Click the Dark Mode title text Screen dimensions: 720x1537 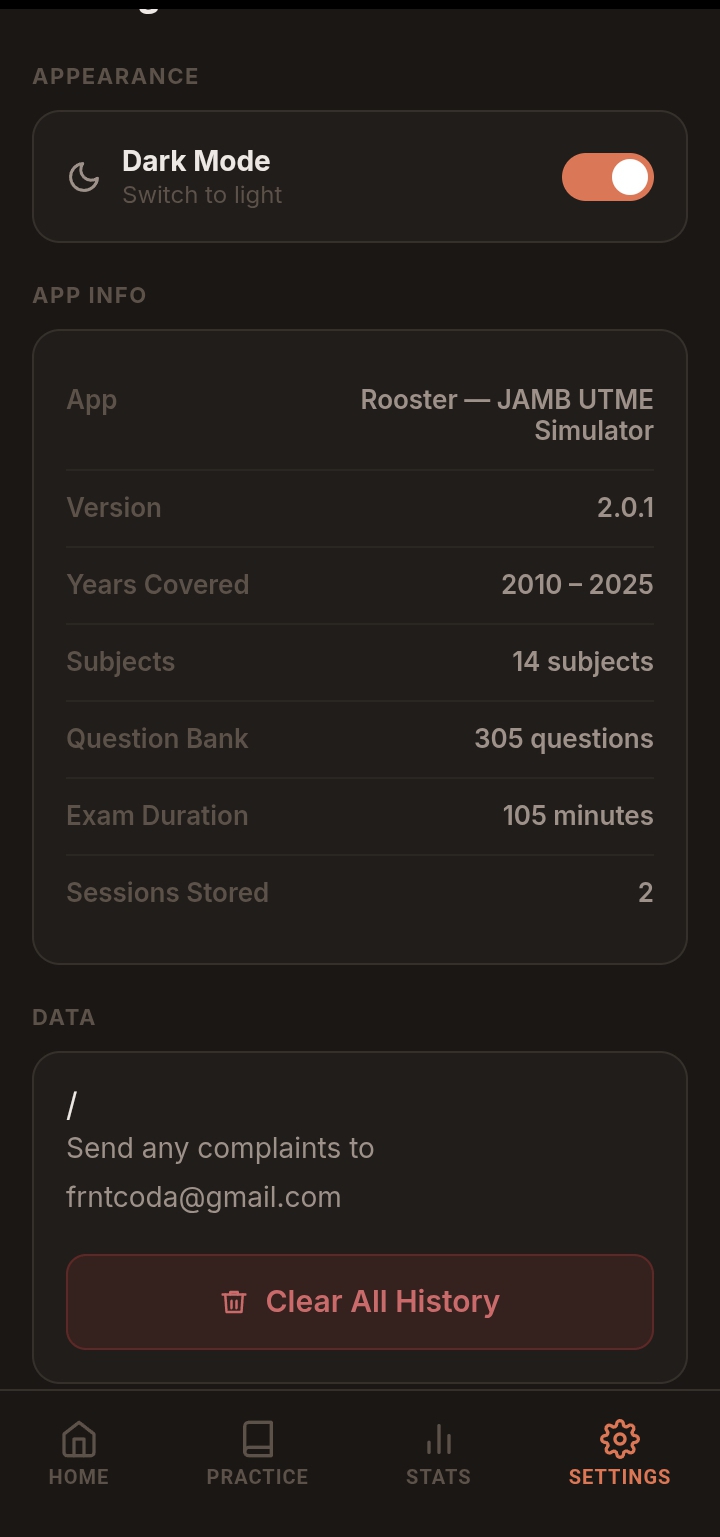click(196, 161)
